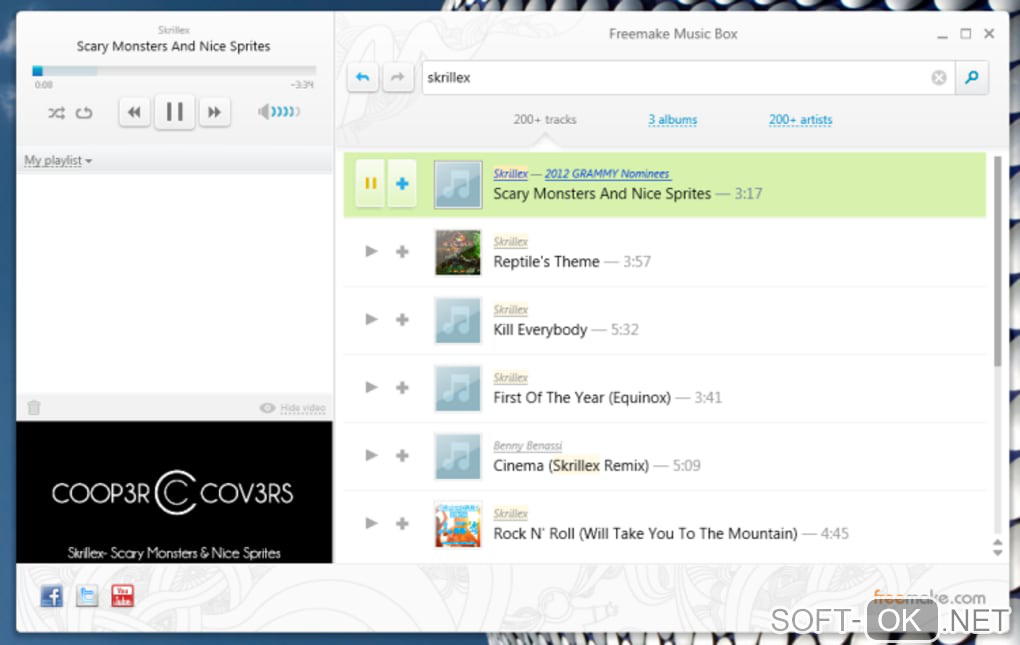Screen dimensions: 1020x645
Task: Open the My playlist dropdown
Action: pyautogui.click(x=58, y=160)
